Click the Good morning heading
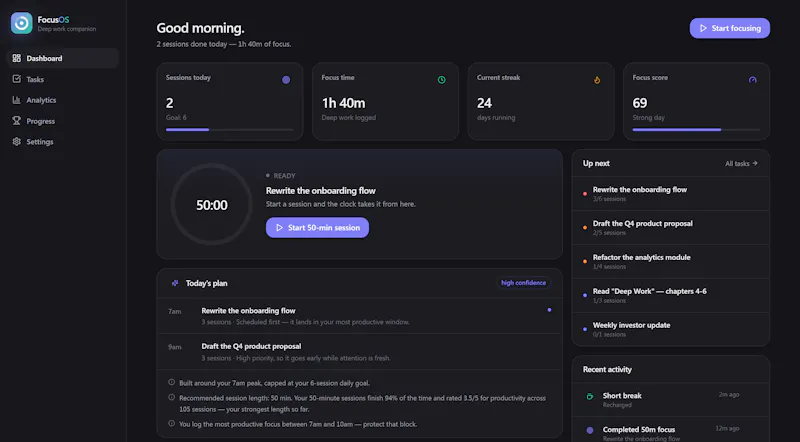 pos(200,28)
